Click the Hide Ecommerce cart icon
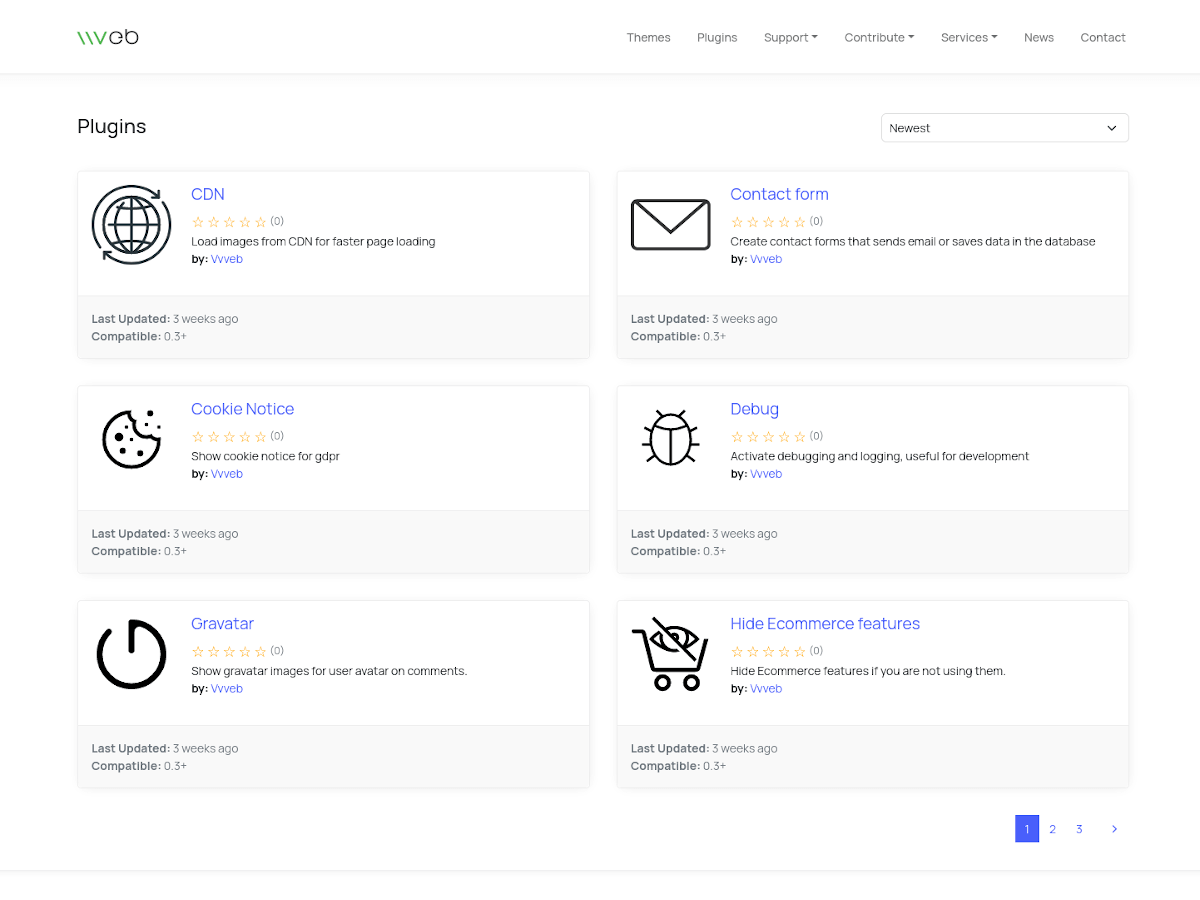1200x900 pixels. click(670, 654)
